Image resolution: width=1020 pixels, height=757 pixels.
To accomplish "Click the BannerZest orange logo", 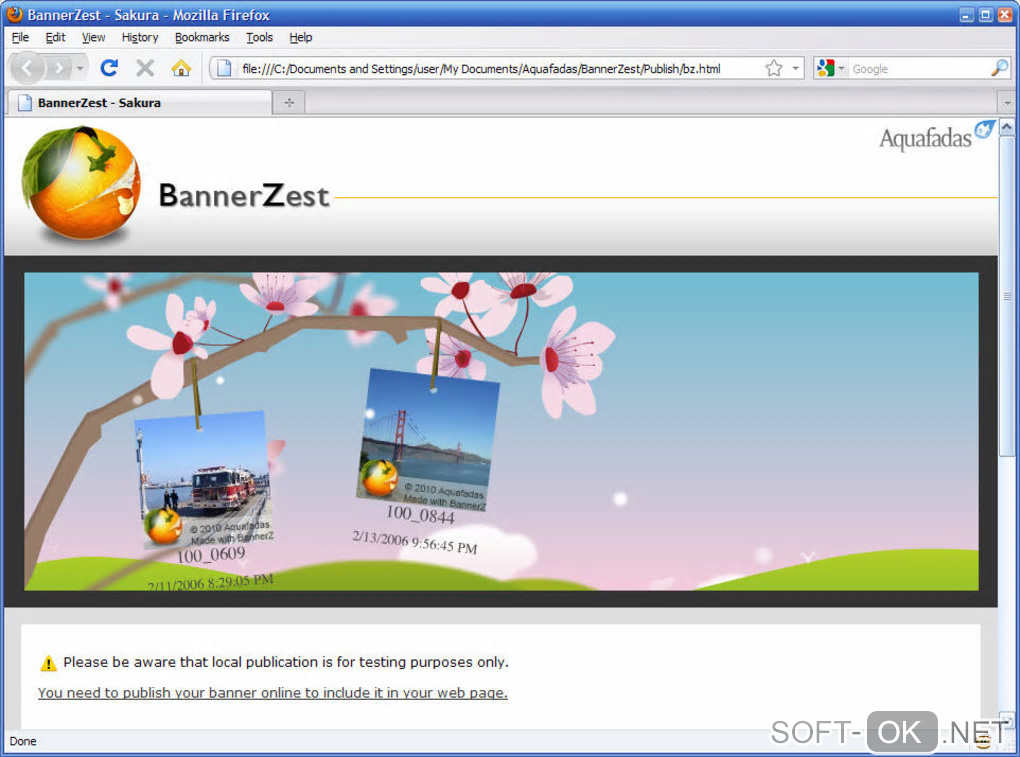I will click(x=81, y=185).
